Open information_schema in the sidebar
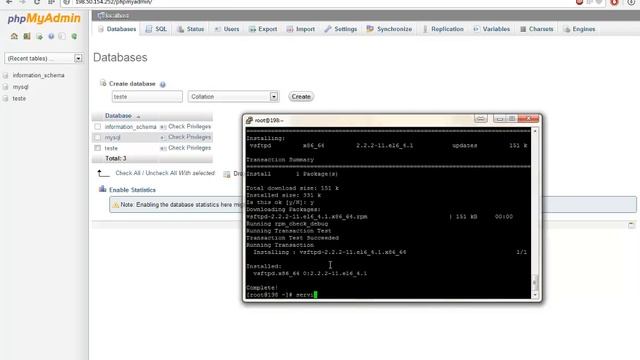Viewport: 640px width, 360px height. tap(38, 76)
